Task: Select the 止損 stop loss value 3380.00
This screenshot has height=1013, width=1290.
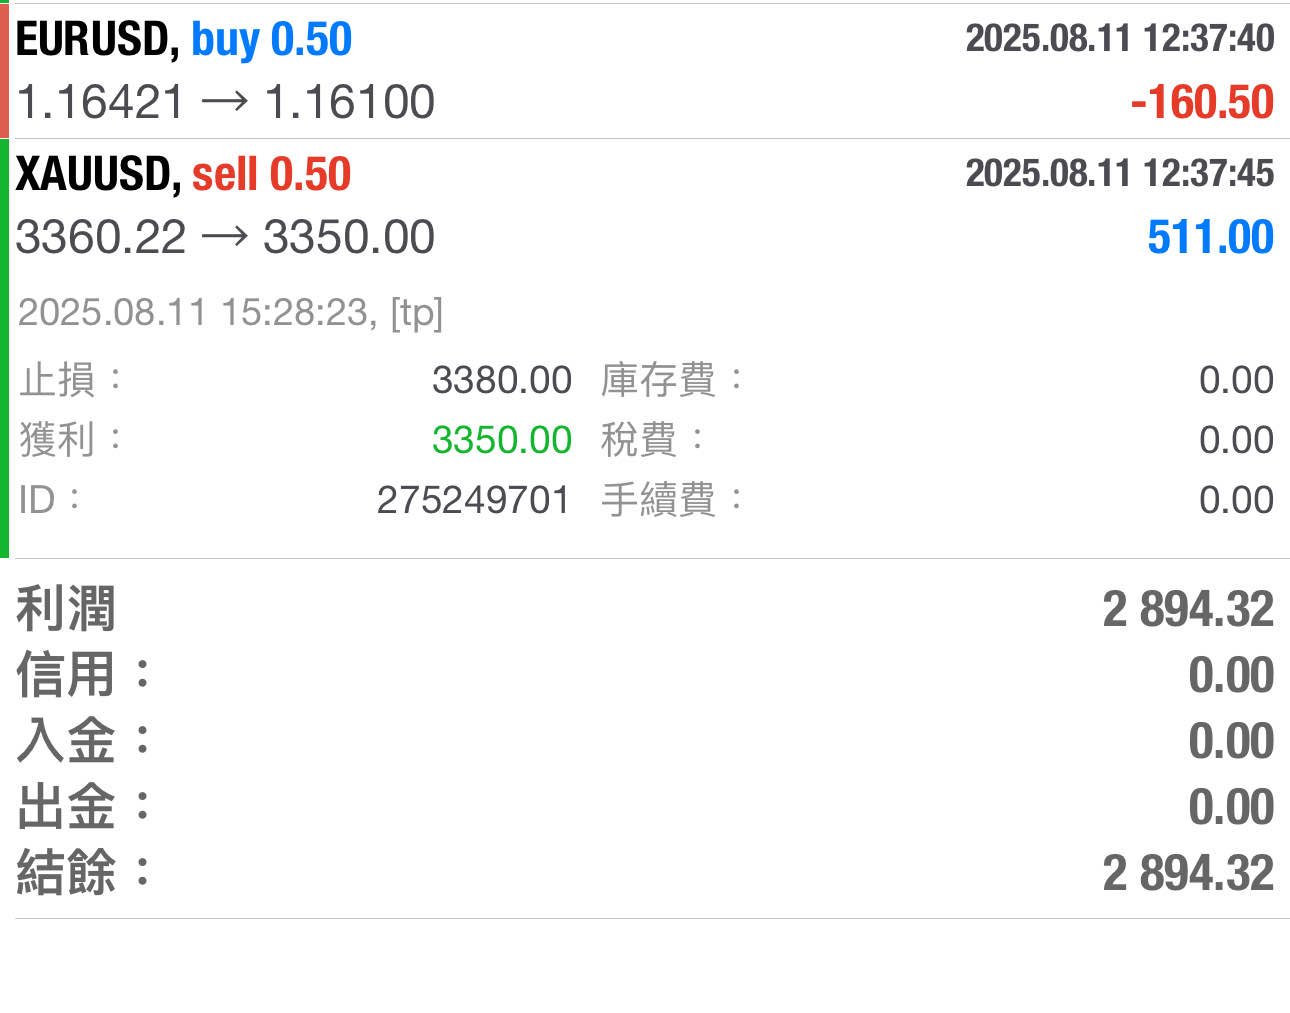Action: click(x=501, y=381)
